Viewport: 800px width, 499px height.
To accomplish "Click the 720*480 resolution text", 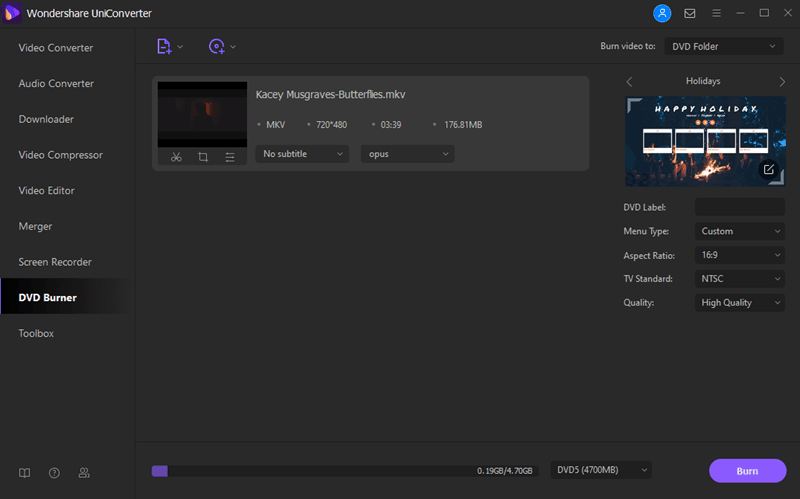I will point(331,125).
